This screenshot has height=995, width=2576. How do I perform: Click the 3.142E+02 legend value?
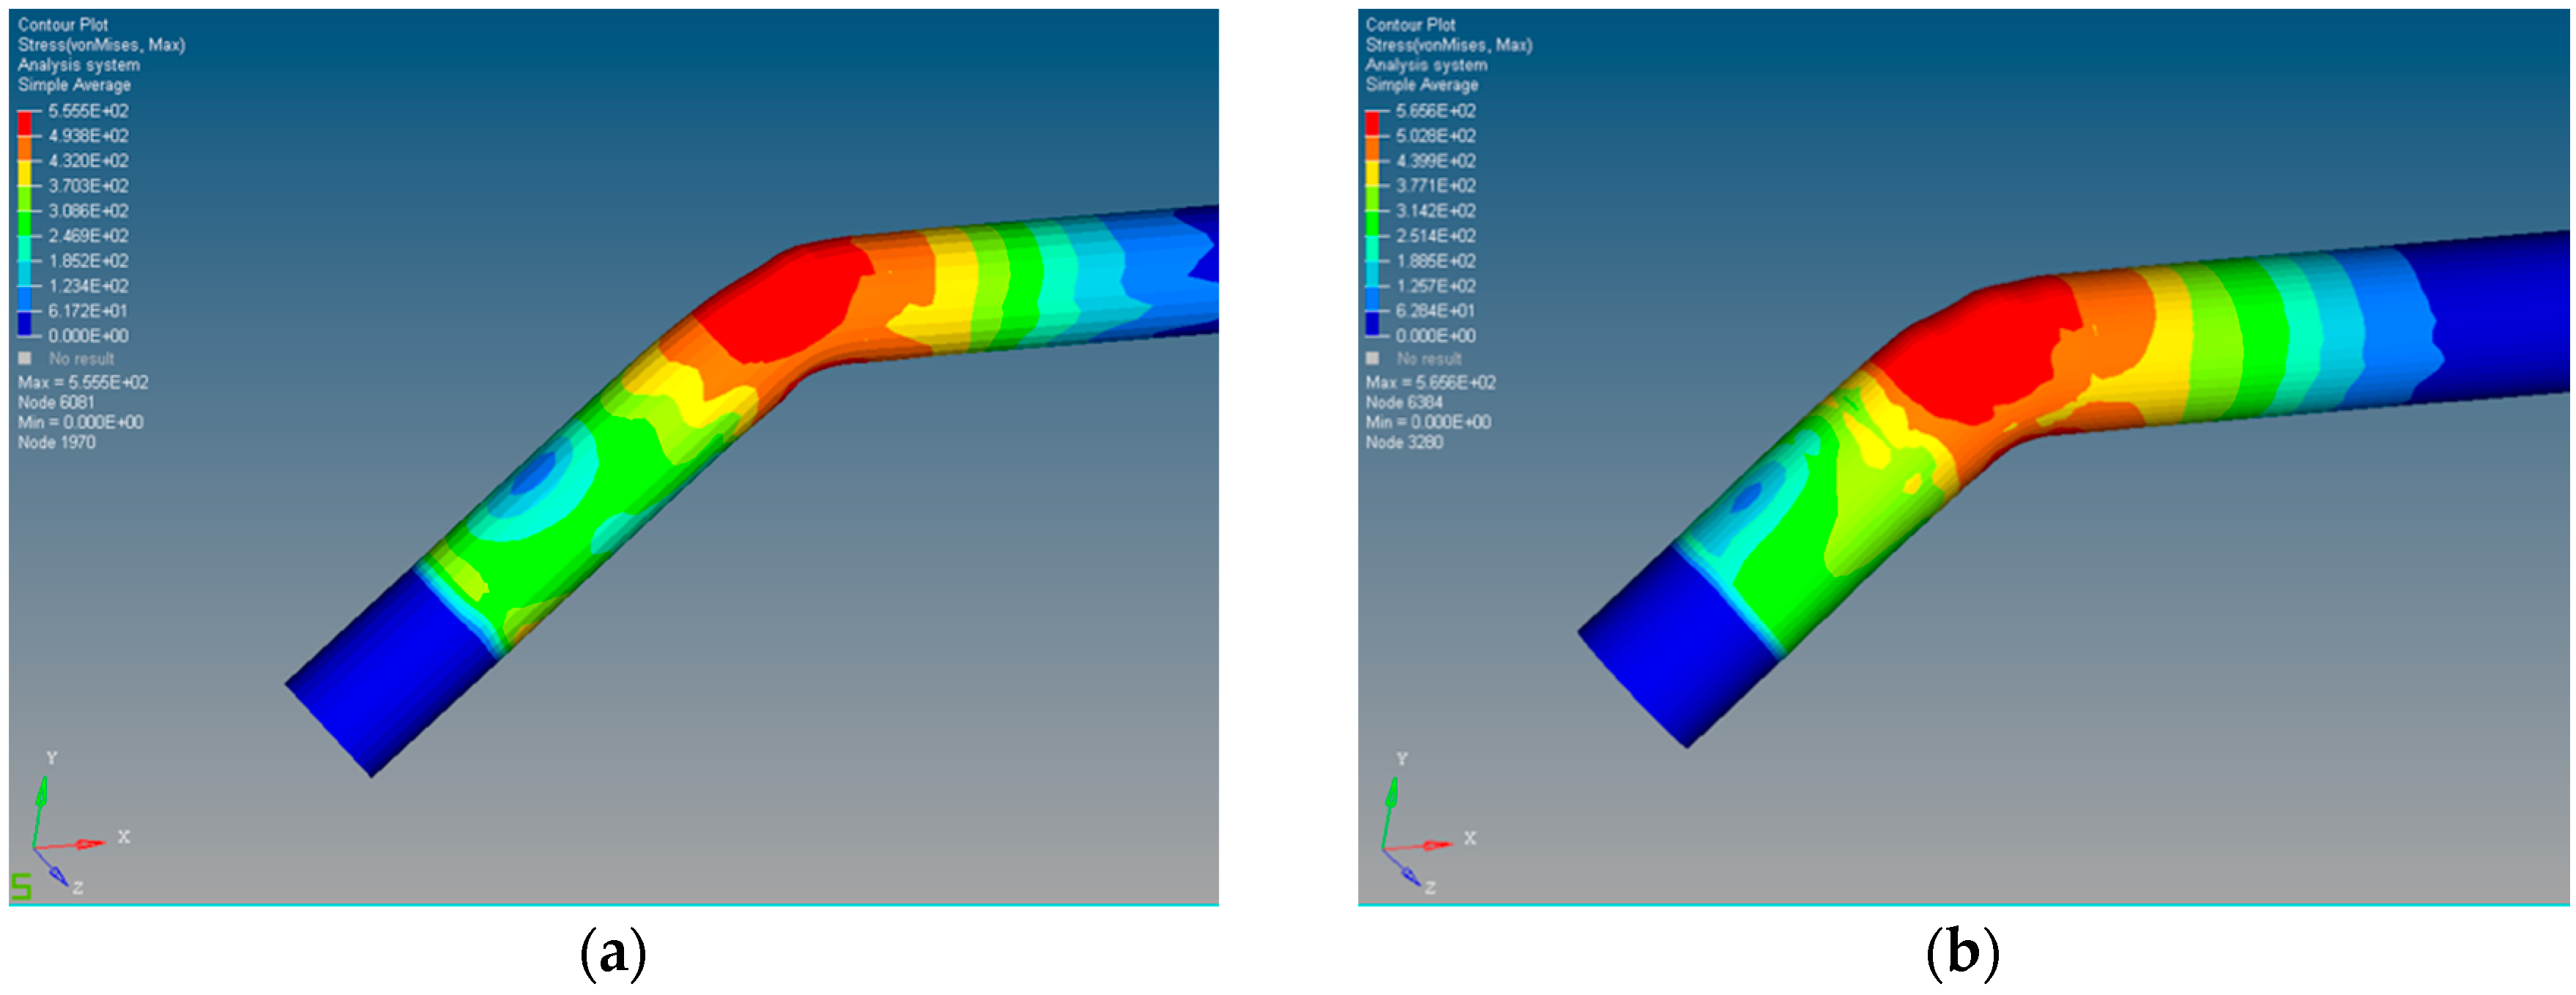1435,211
